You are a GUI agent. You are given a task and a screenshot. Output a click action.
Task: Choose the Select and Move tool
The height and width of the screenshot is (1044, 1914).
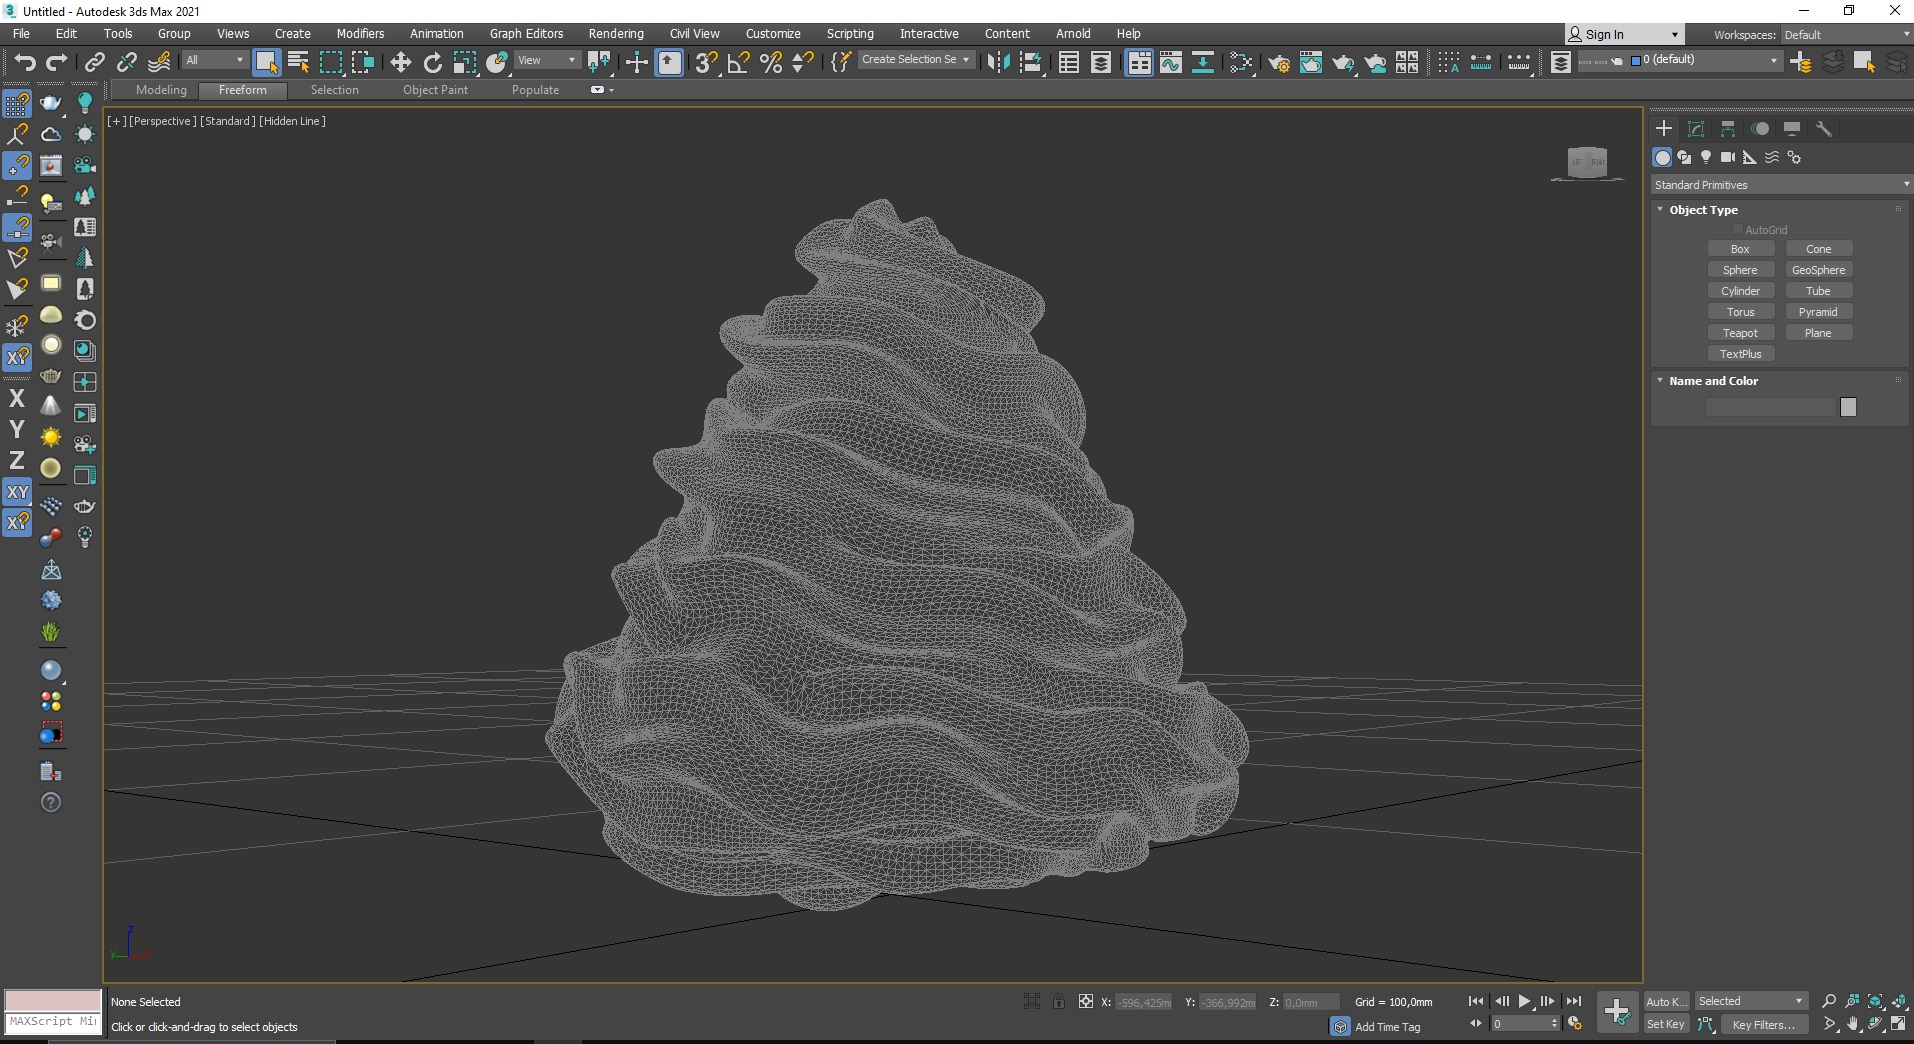(x=400, y=62)
